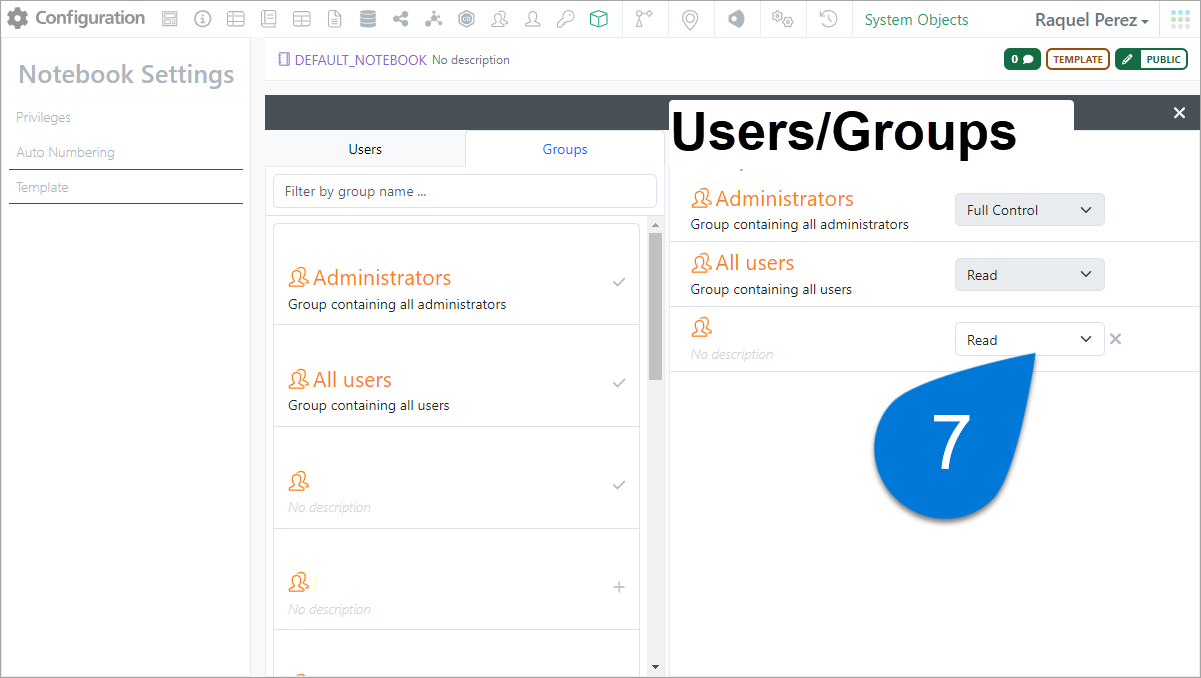Select All users name in the groups list
1201x678 pixels.
click(x=352, y=380)
